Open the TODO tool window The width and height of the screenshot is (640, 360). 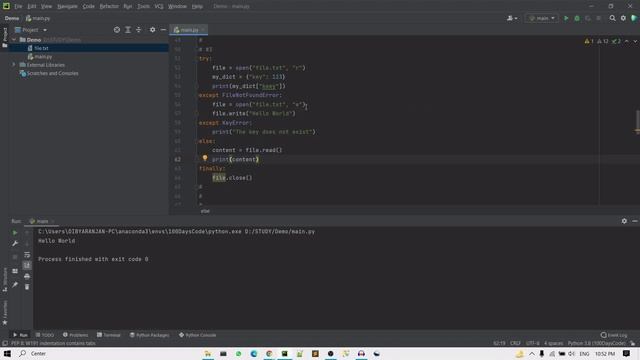point(45,335)
